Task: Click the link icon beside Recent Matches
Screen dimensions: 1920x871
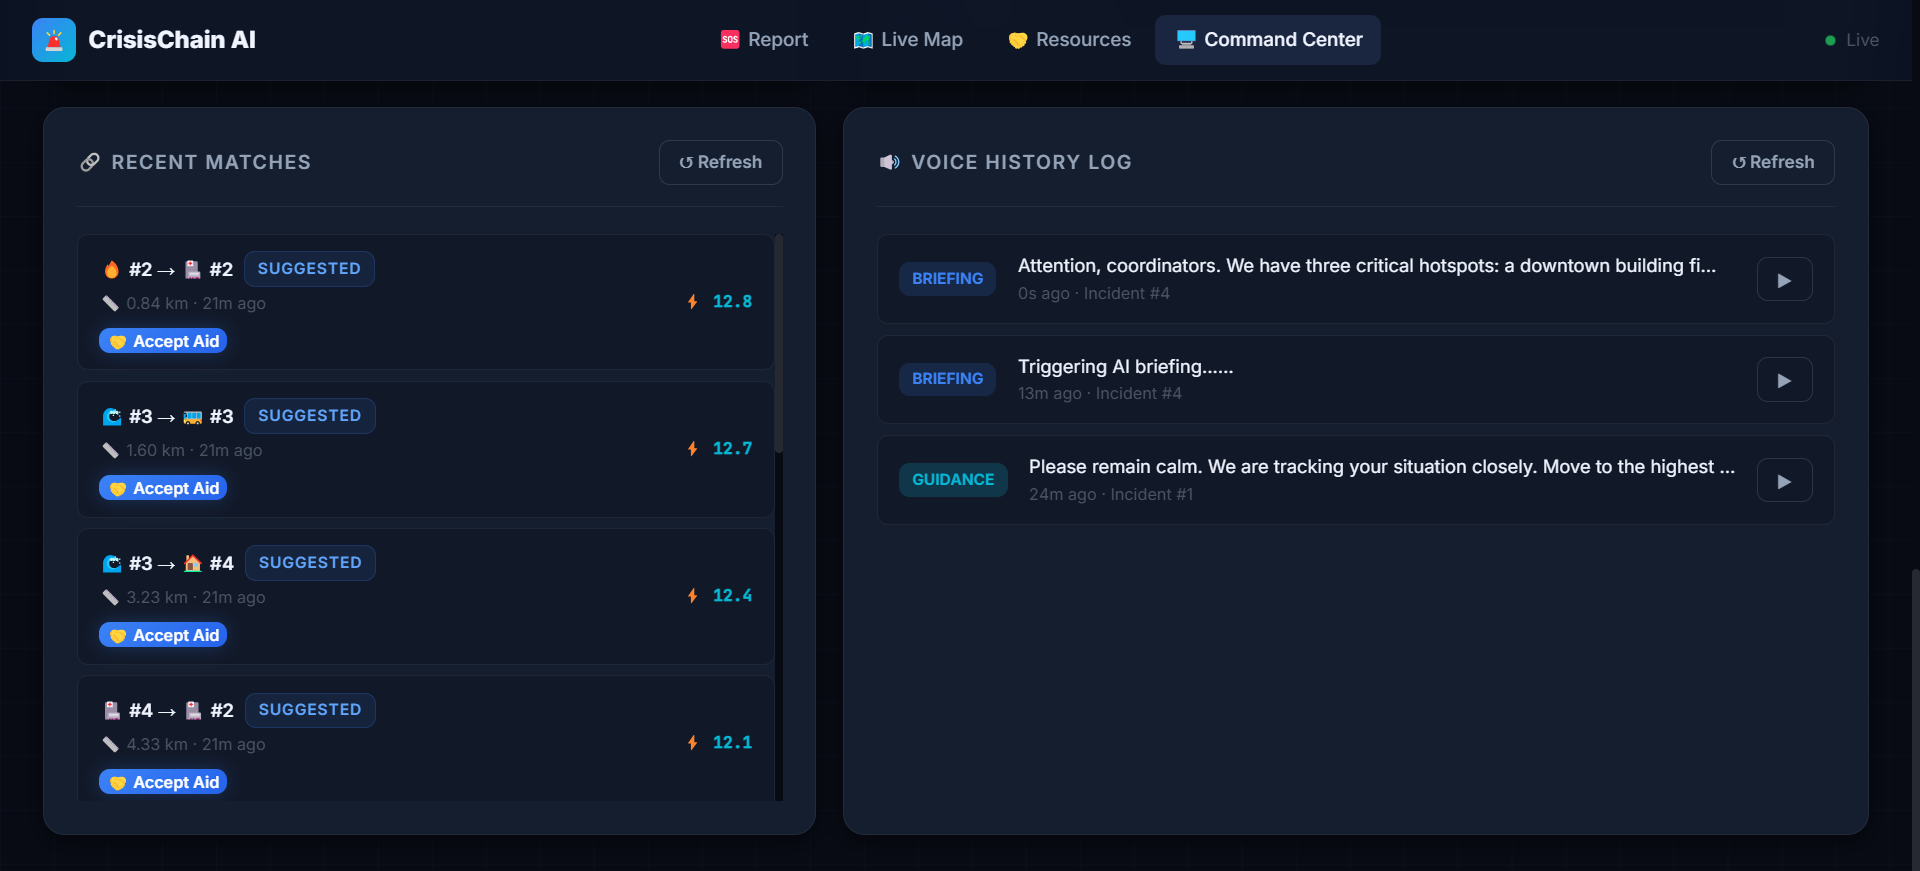Action: 90,162
